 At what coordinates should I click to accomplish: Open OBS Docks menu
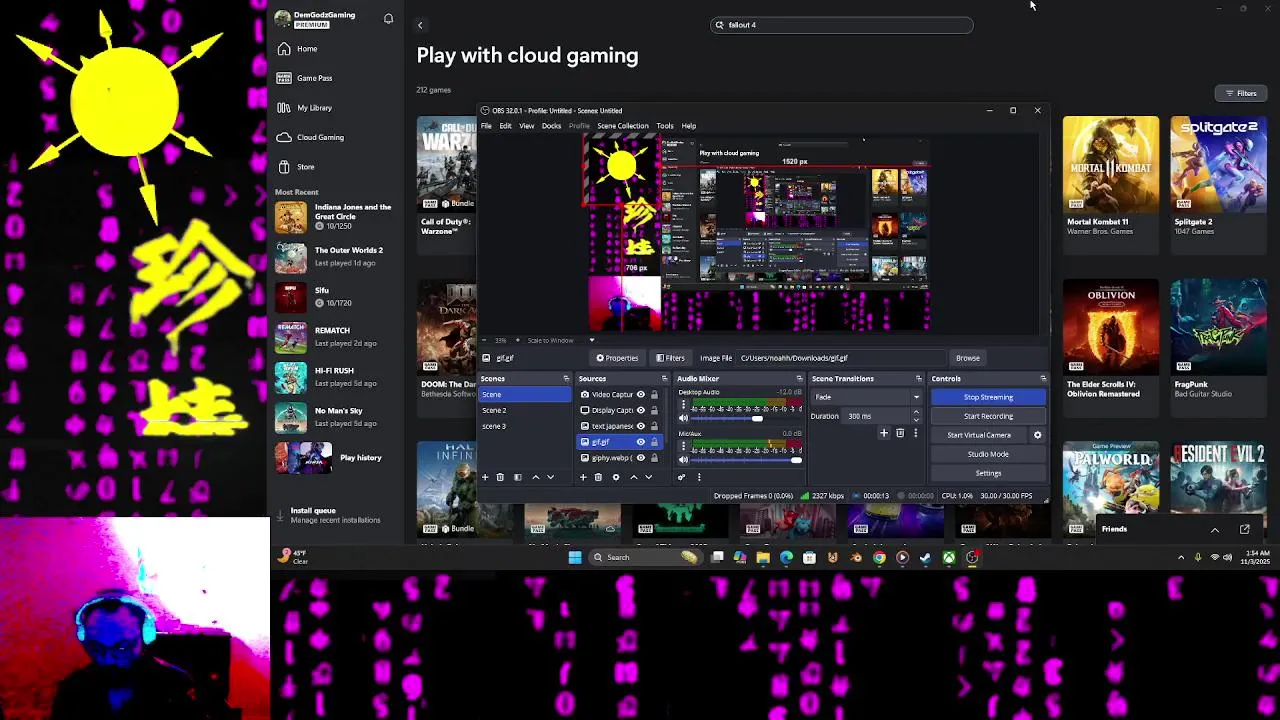(x=551, y=126)
